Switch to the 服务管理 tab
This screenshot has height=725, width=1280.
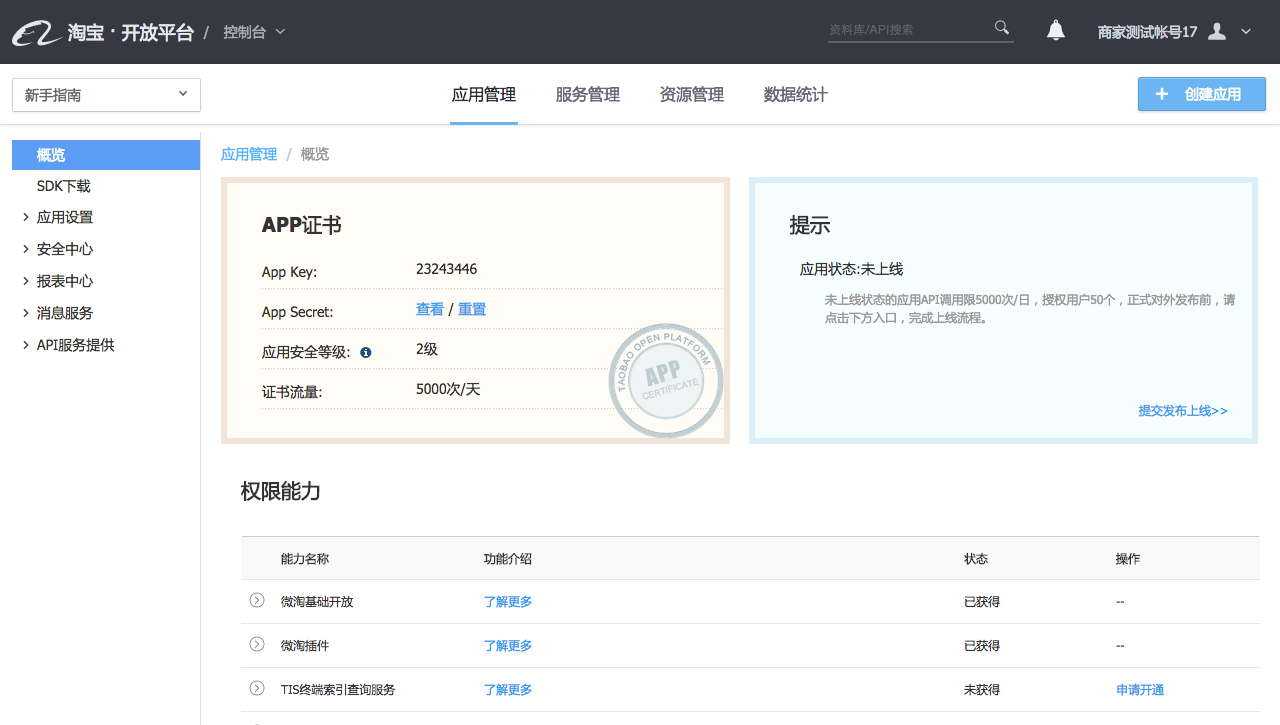coord(587,94)
